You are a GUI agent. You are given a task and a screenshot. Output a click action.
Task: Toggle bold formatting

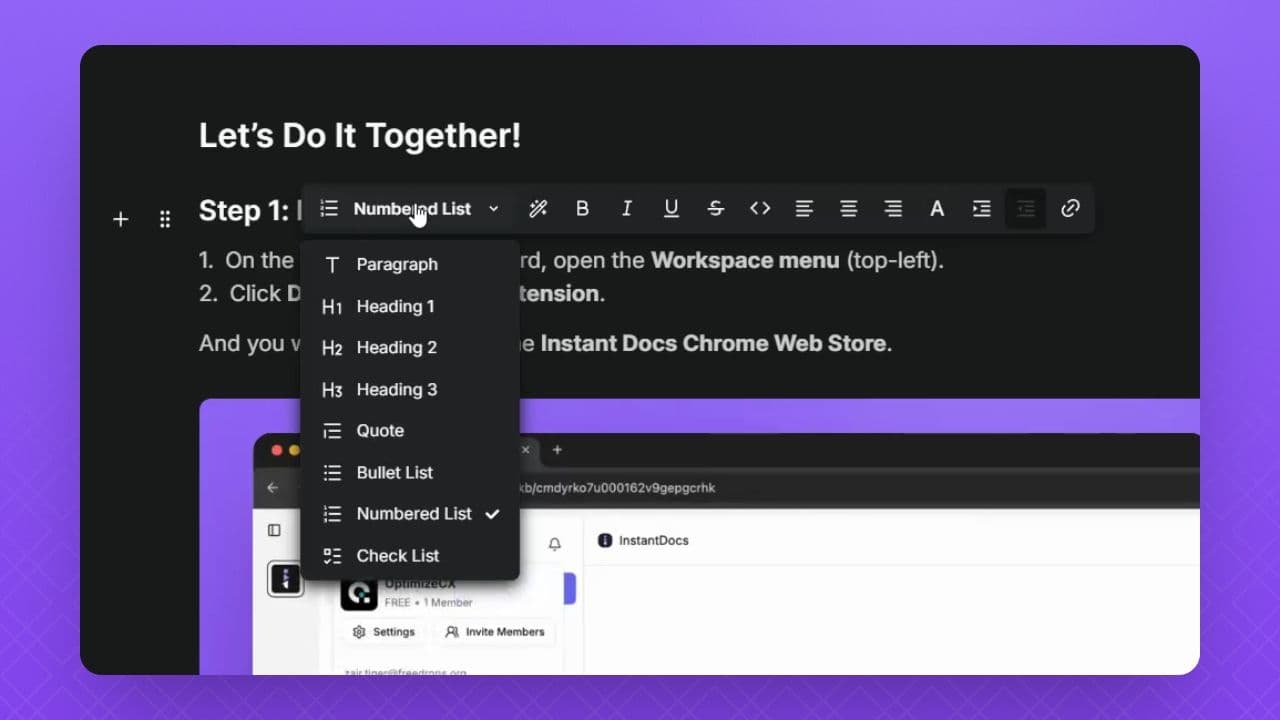click(582, 208)
